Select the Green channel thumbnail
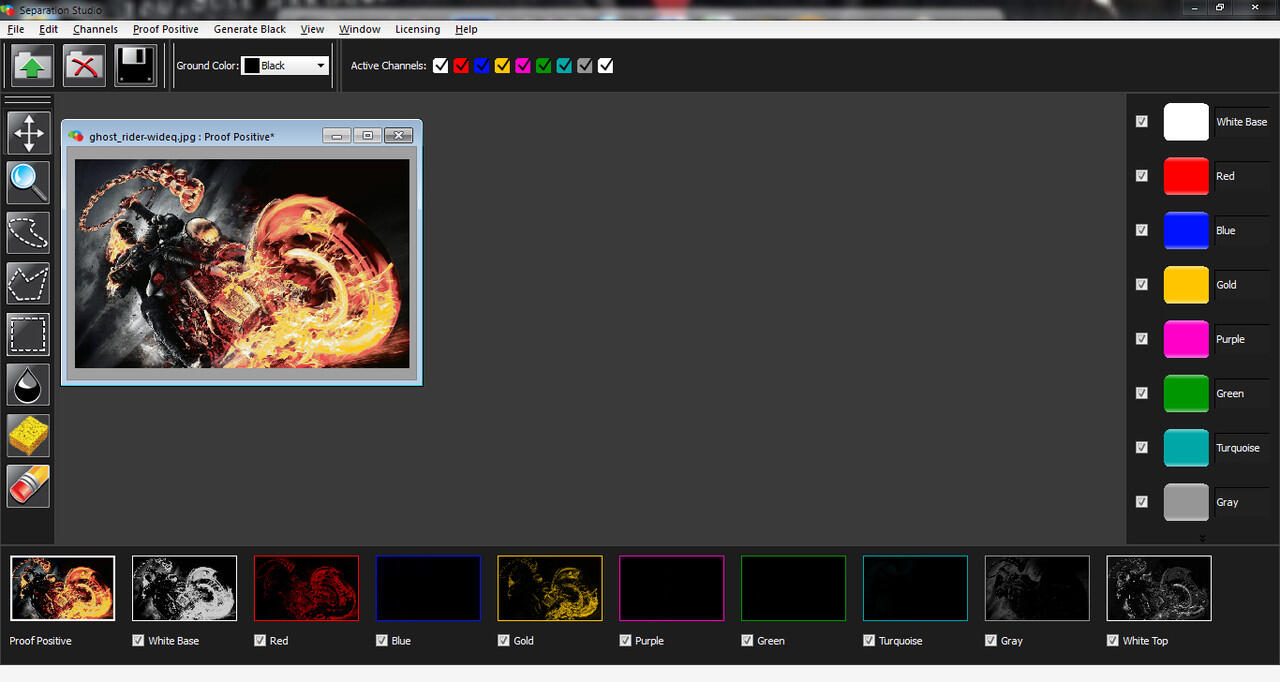The width and height of the screenshot is (1280, 682). tap(793, 588)
